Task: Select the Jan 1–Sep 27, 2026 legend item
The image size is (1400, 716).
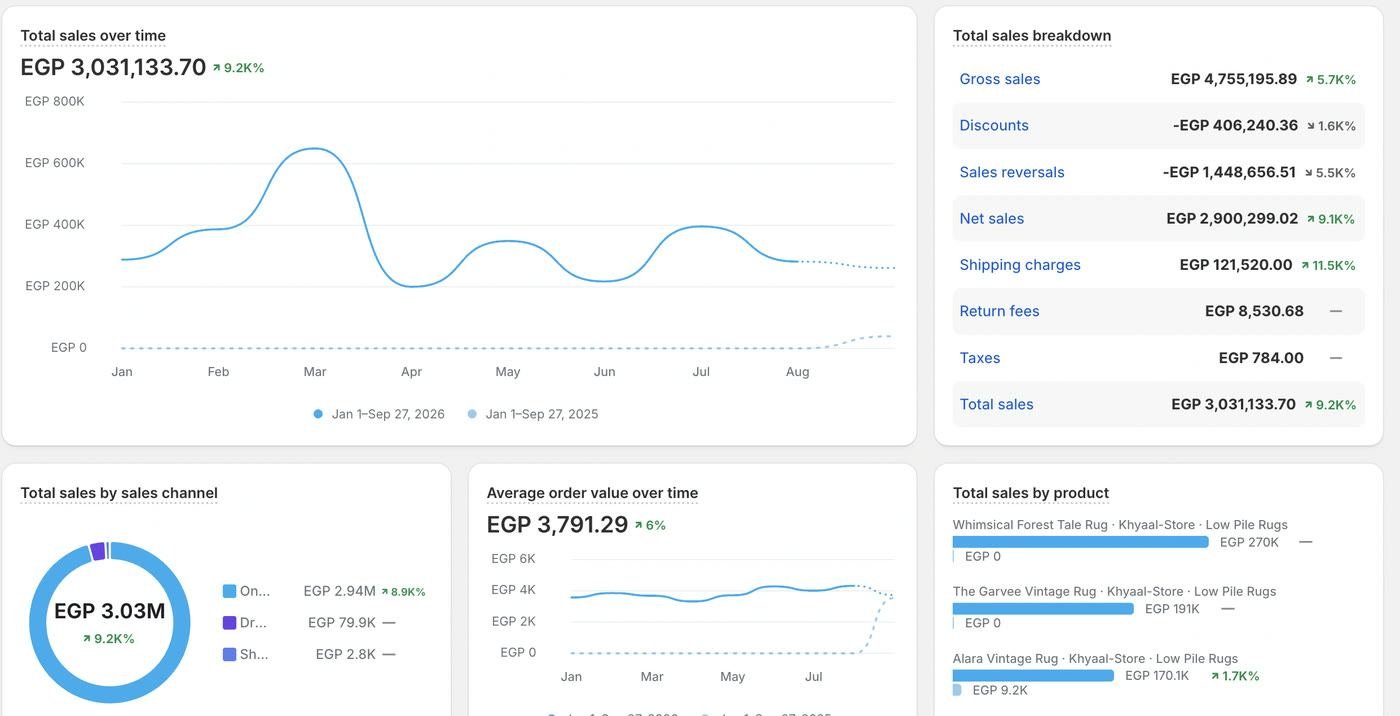Action: 380,414
